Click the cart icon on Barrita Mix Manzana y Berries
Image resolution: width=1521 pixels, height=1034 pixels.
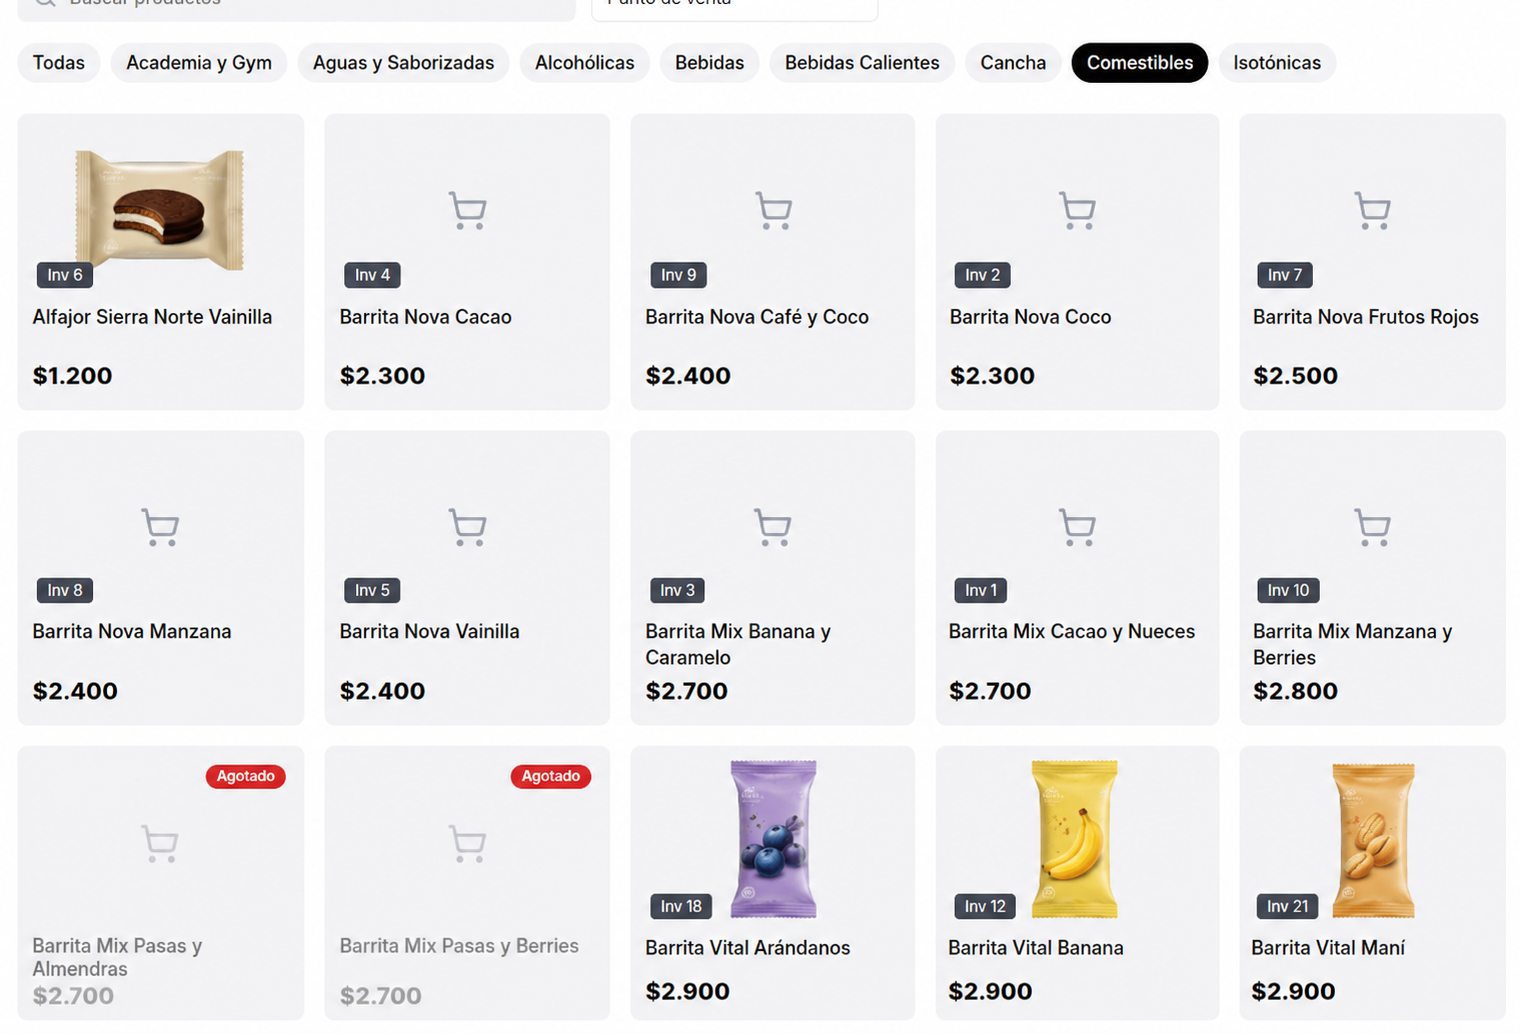pos(1372,527)
